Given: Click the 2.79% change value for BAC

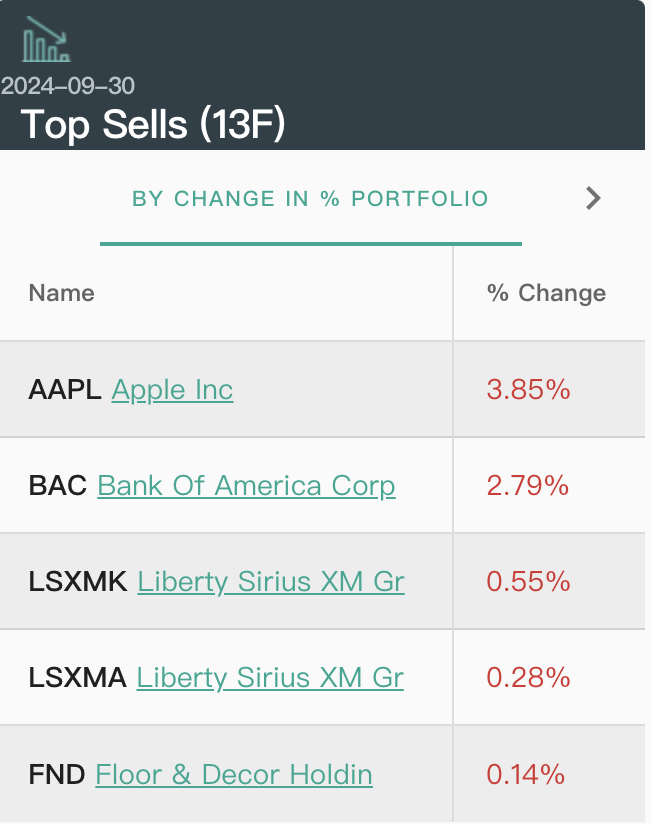Looking at the screenshot, I should coord(528,486).
